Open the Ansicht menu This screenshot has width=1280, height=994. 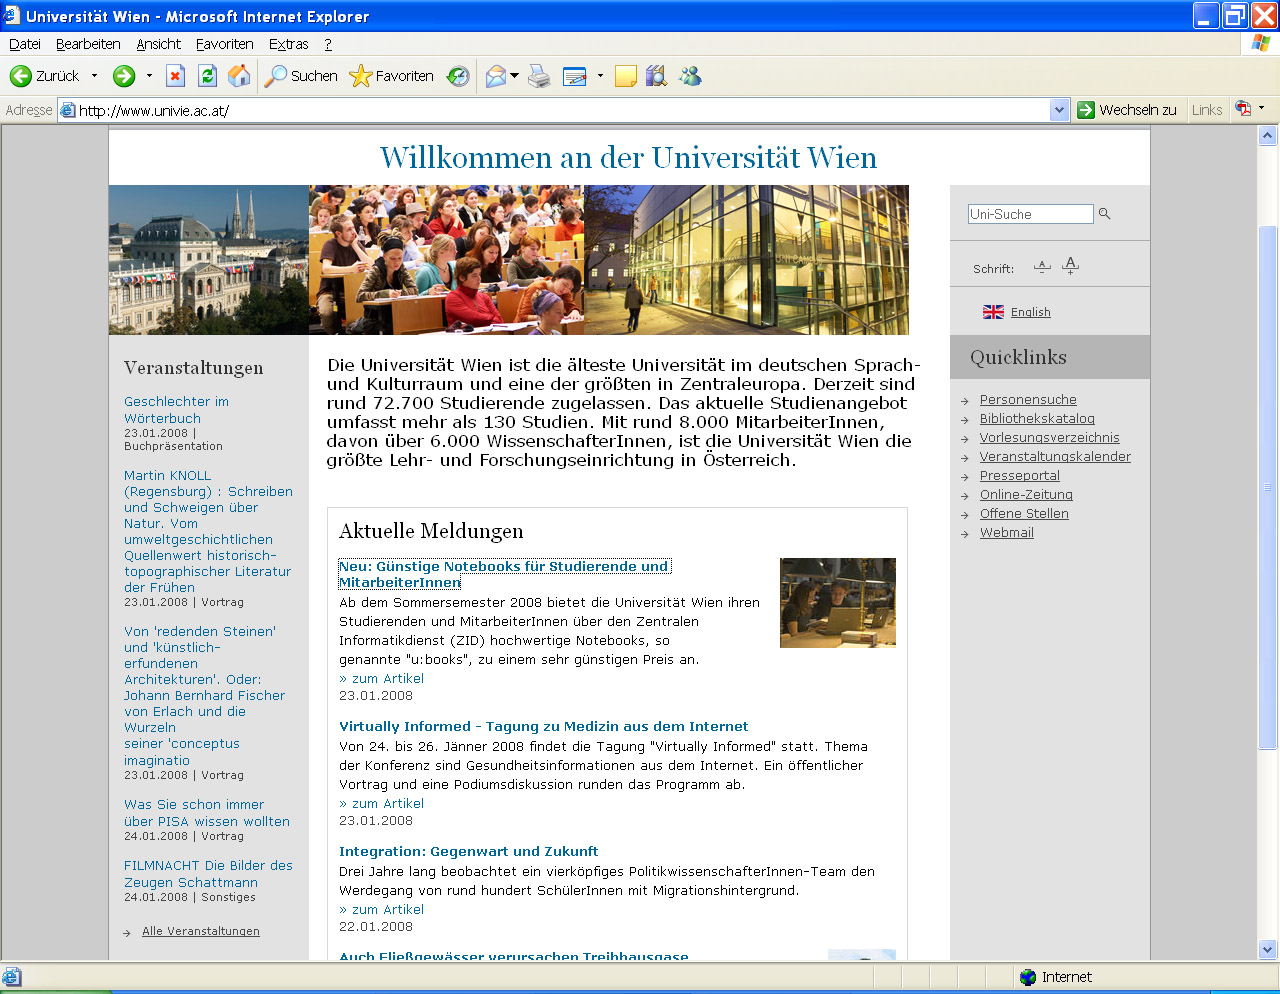point(159,44)
